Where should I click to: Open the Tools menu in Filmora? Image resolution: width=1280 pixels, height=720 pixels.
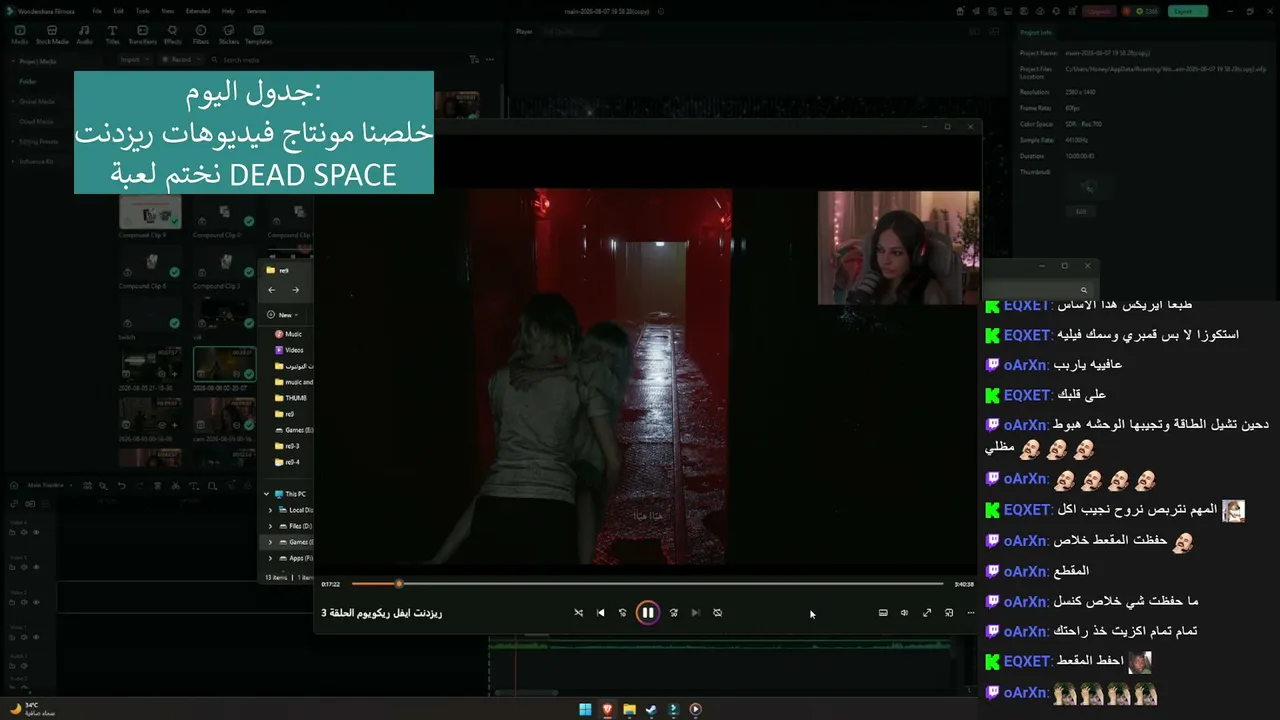click(143, 11)
